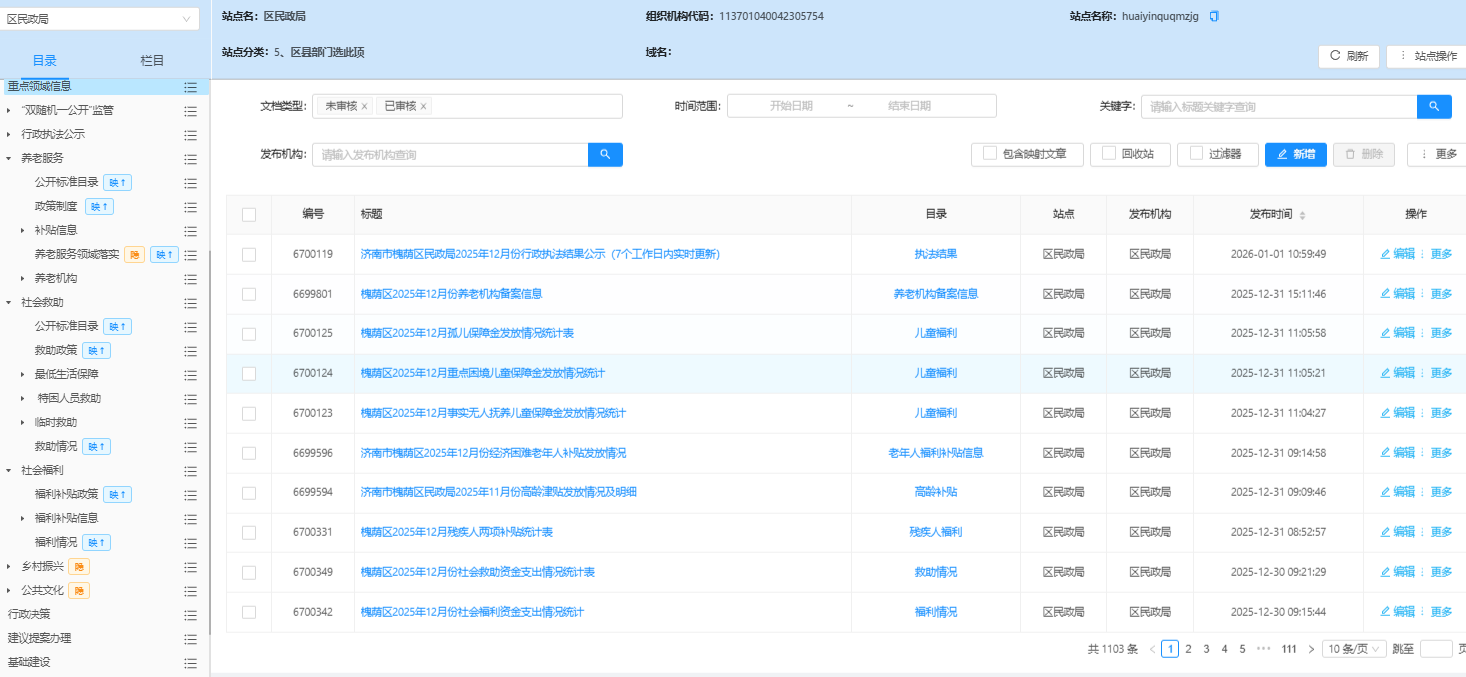The height and width of the screenshot is (677, 1466).
Task: Select the checkbox for row 6700119
Action: pyautogui.click(x=249, y=254)
